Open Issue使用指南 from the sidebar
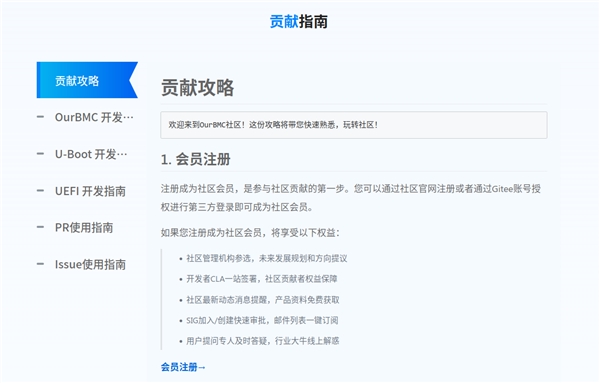The image size is (600, 383). 90,264
